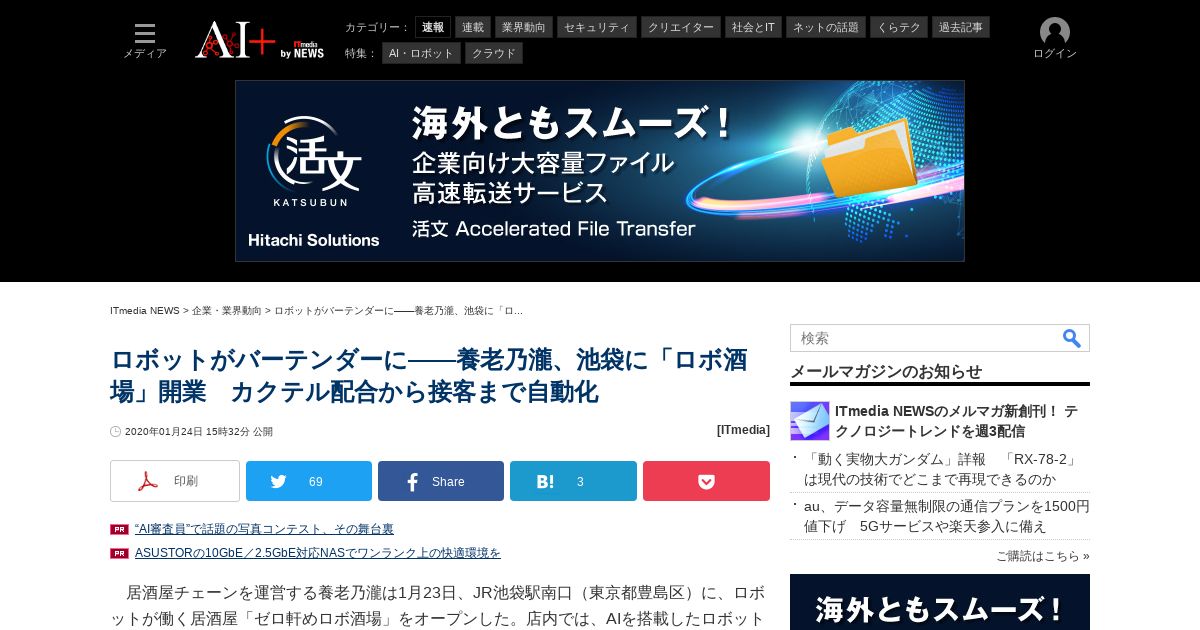The height and width of the screenshot is (630, 1200).
Task: Share the article on Facebook
Action: [441, 481]
